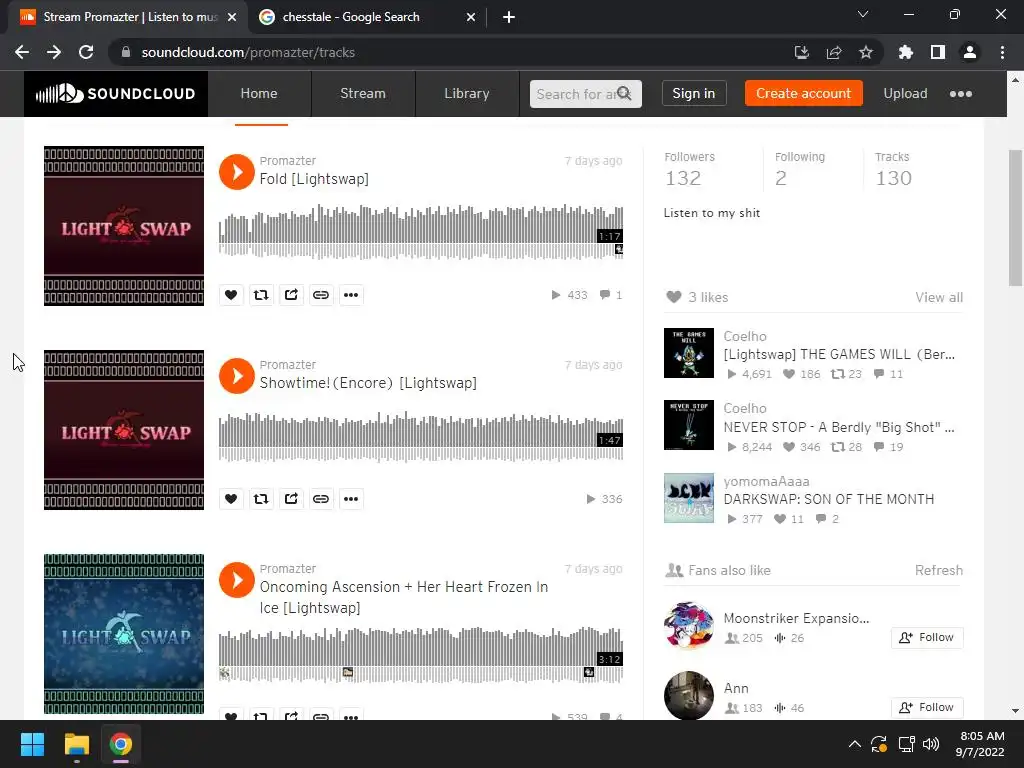The width and height of the screenshot is (1024, 768).
Task: Open the SoundCloud more menu dots
Action: point(961,94)
